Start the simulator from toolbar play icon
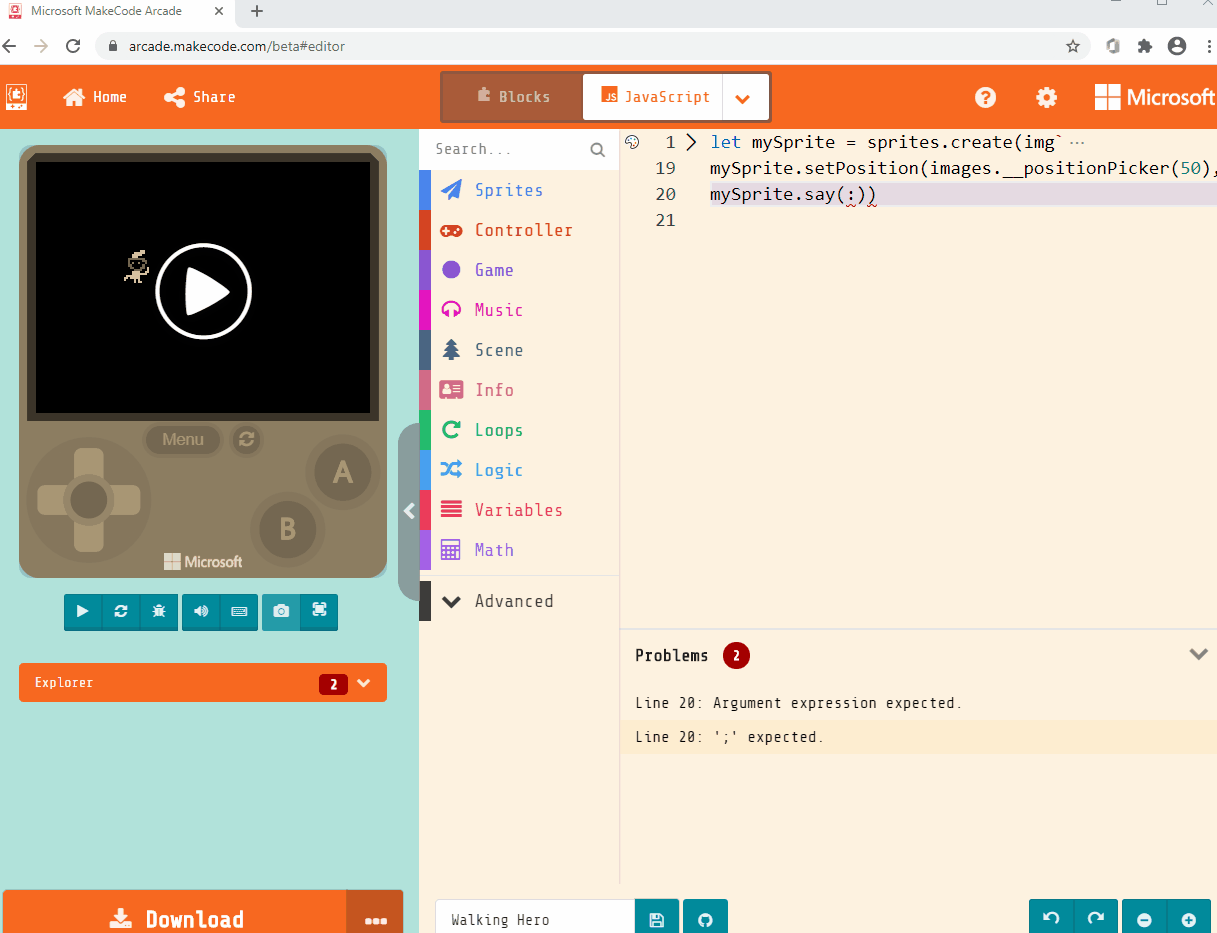The image size is (1217, 933). click(83, 612)
